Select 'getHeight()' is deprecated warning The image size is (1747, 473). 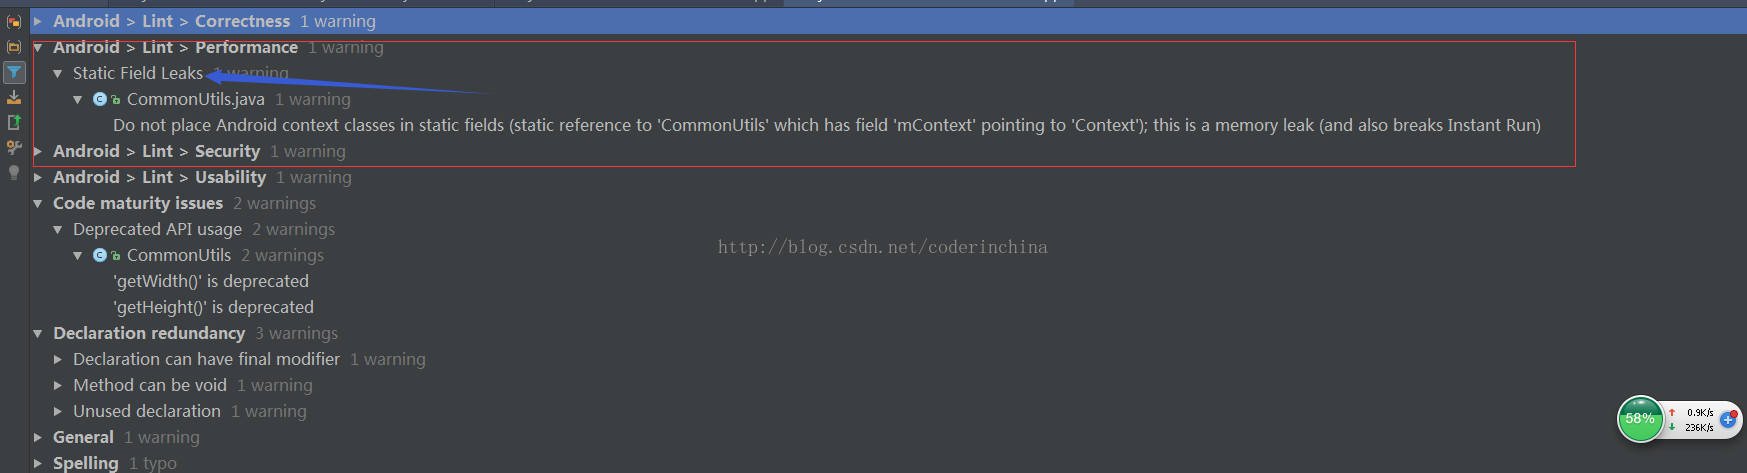coord(213,307)
